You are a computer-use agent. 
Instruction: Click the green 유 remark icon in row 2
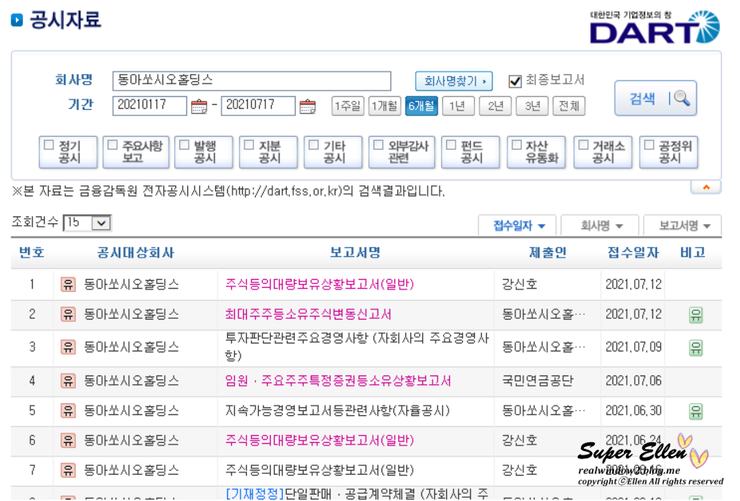click(x=696, y=315)
